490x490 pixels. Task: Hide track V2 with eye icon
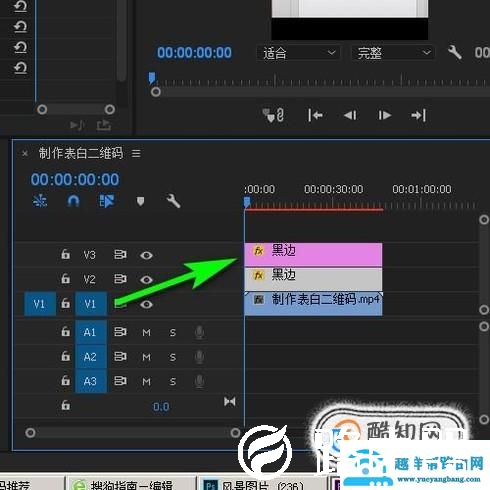(x=146, y=280)
